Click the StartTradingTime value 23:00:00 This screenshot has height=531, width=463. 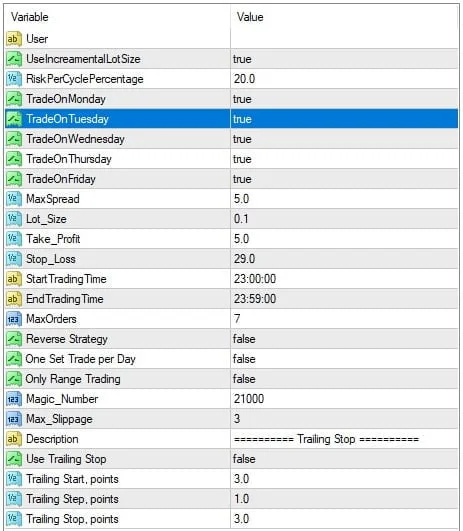pos(255,279)
